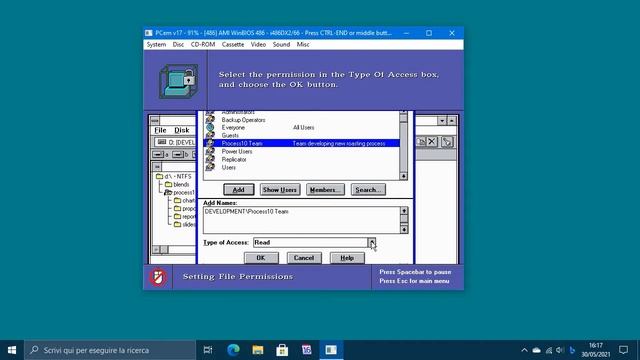Viewport: 640px width, 360px height.
Task: Click the Users group icon
Action: tap(210, 167)
